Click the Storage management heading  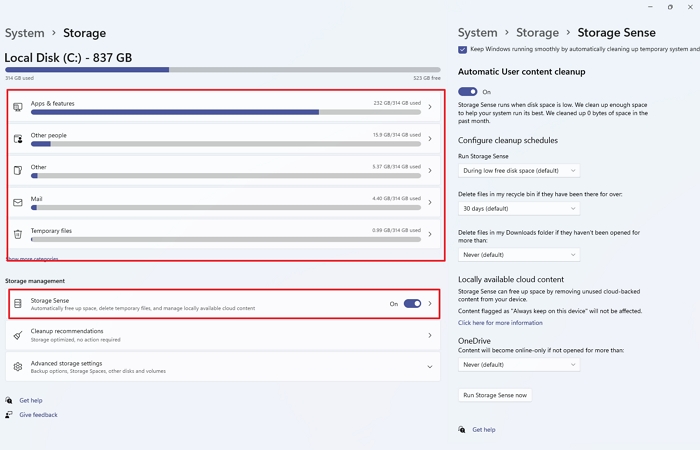pyautogui.click(x=35, y=281)
